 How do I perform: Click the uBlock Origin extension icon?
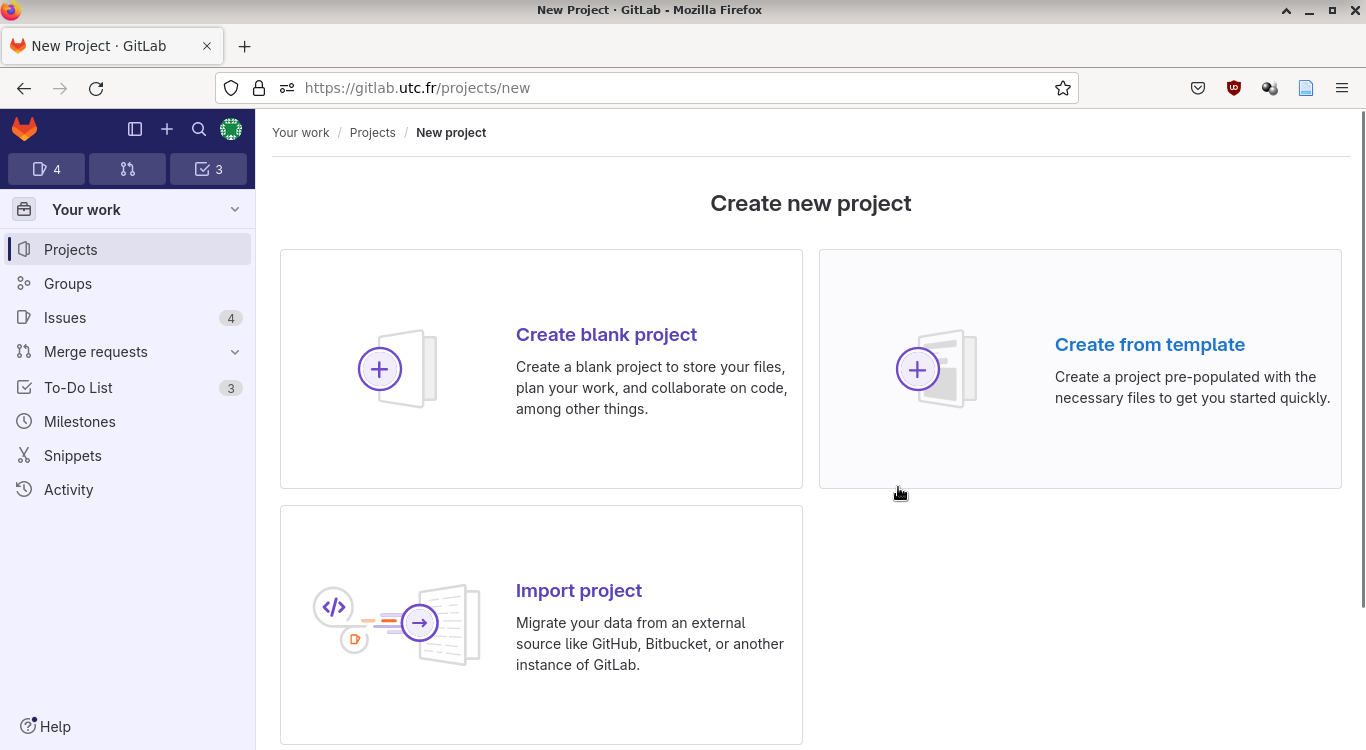pyautogui.click(x=1234, y=88)
